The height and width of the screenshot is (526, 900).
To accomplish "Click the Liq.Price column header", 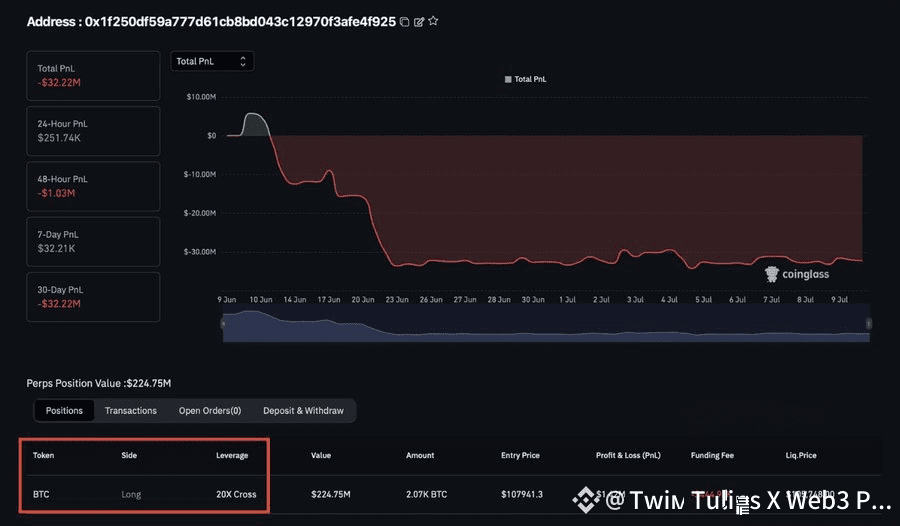I will tap(801, 455).
